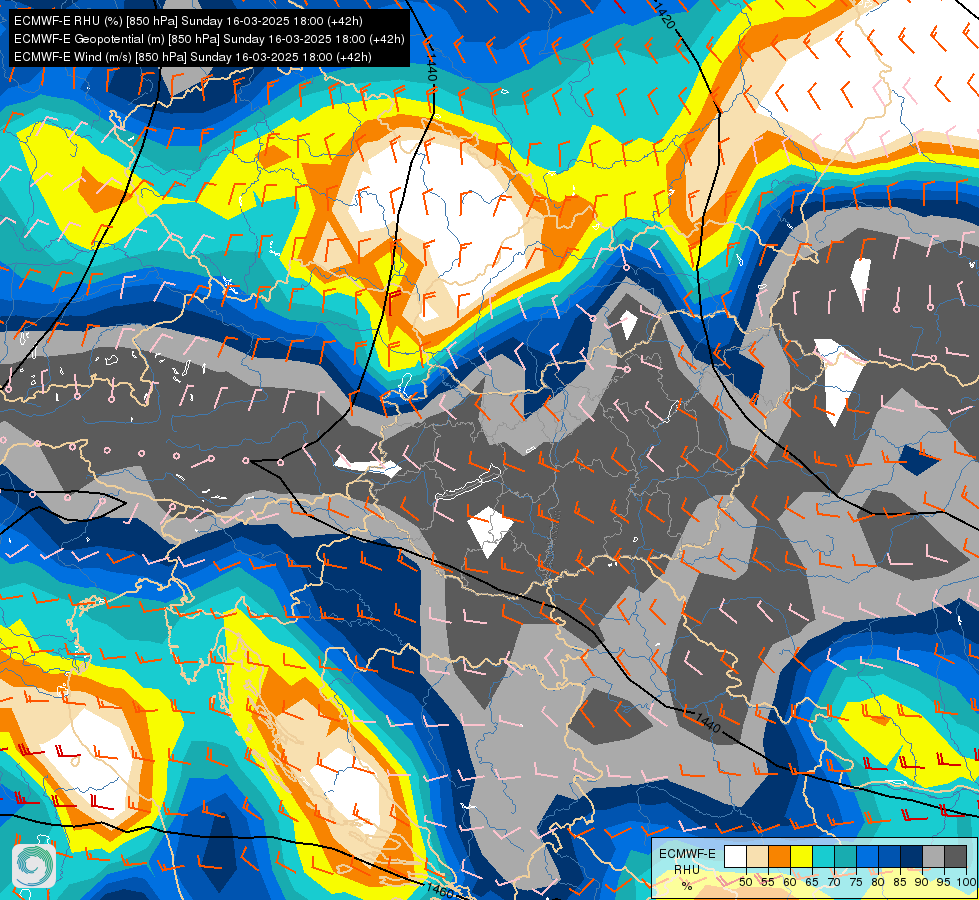Click the legend label 85
This screenshot has height=900, width=979.
pos(900,882)
